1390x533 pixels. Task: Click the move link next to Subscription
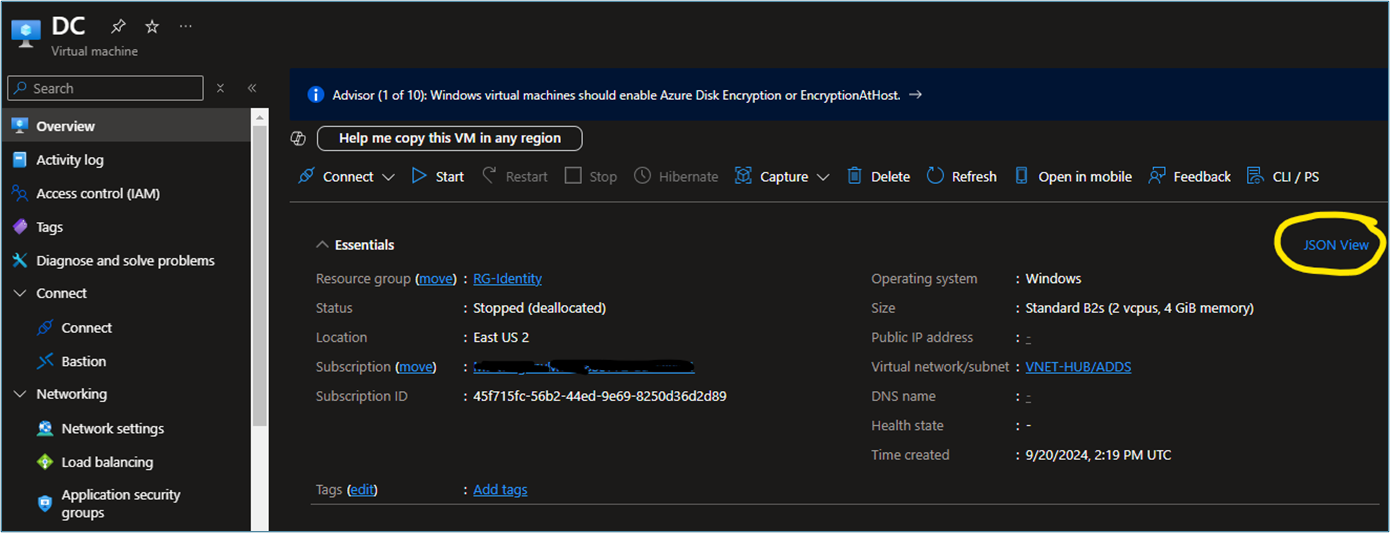[416, 367]
